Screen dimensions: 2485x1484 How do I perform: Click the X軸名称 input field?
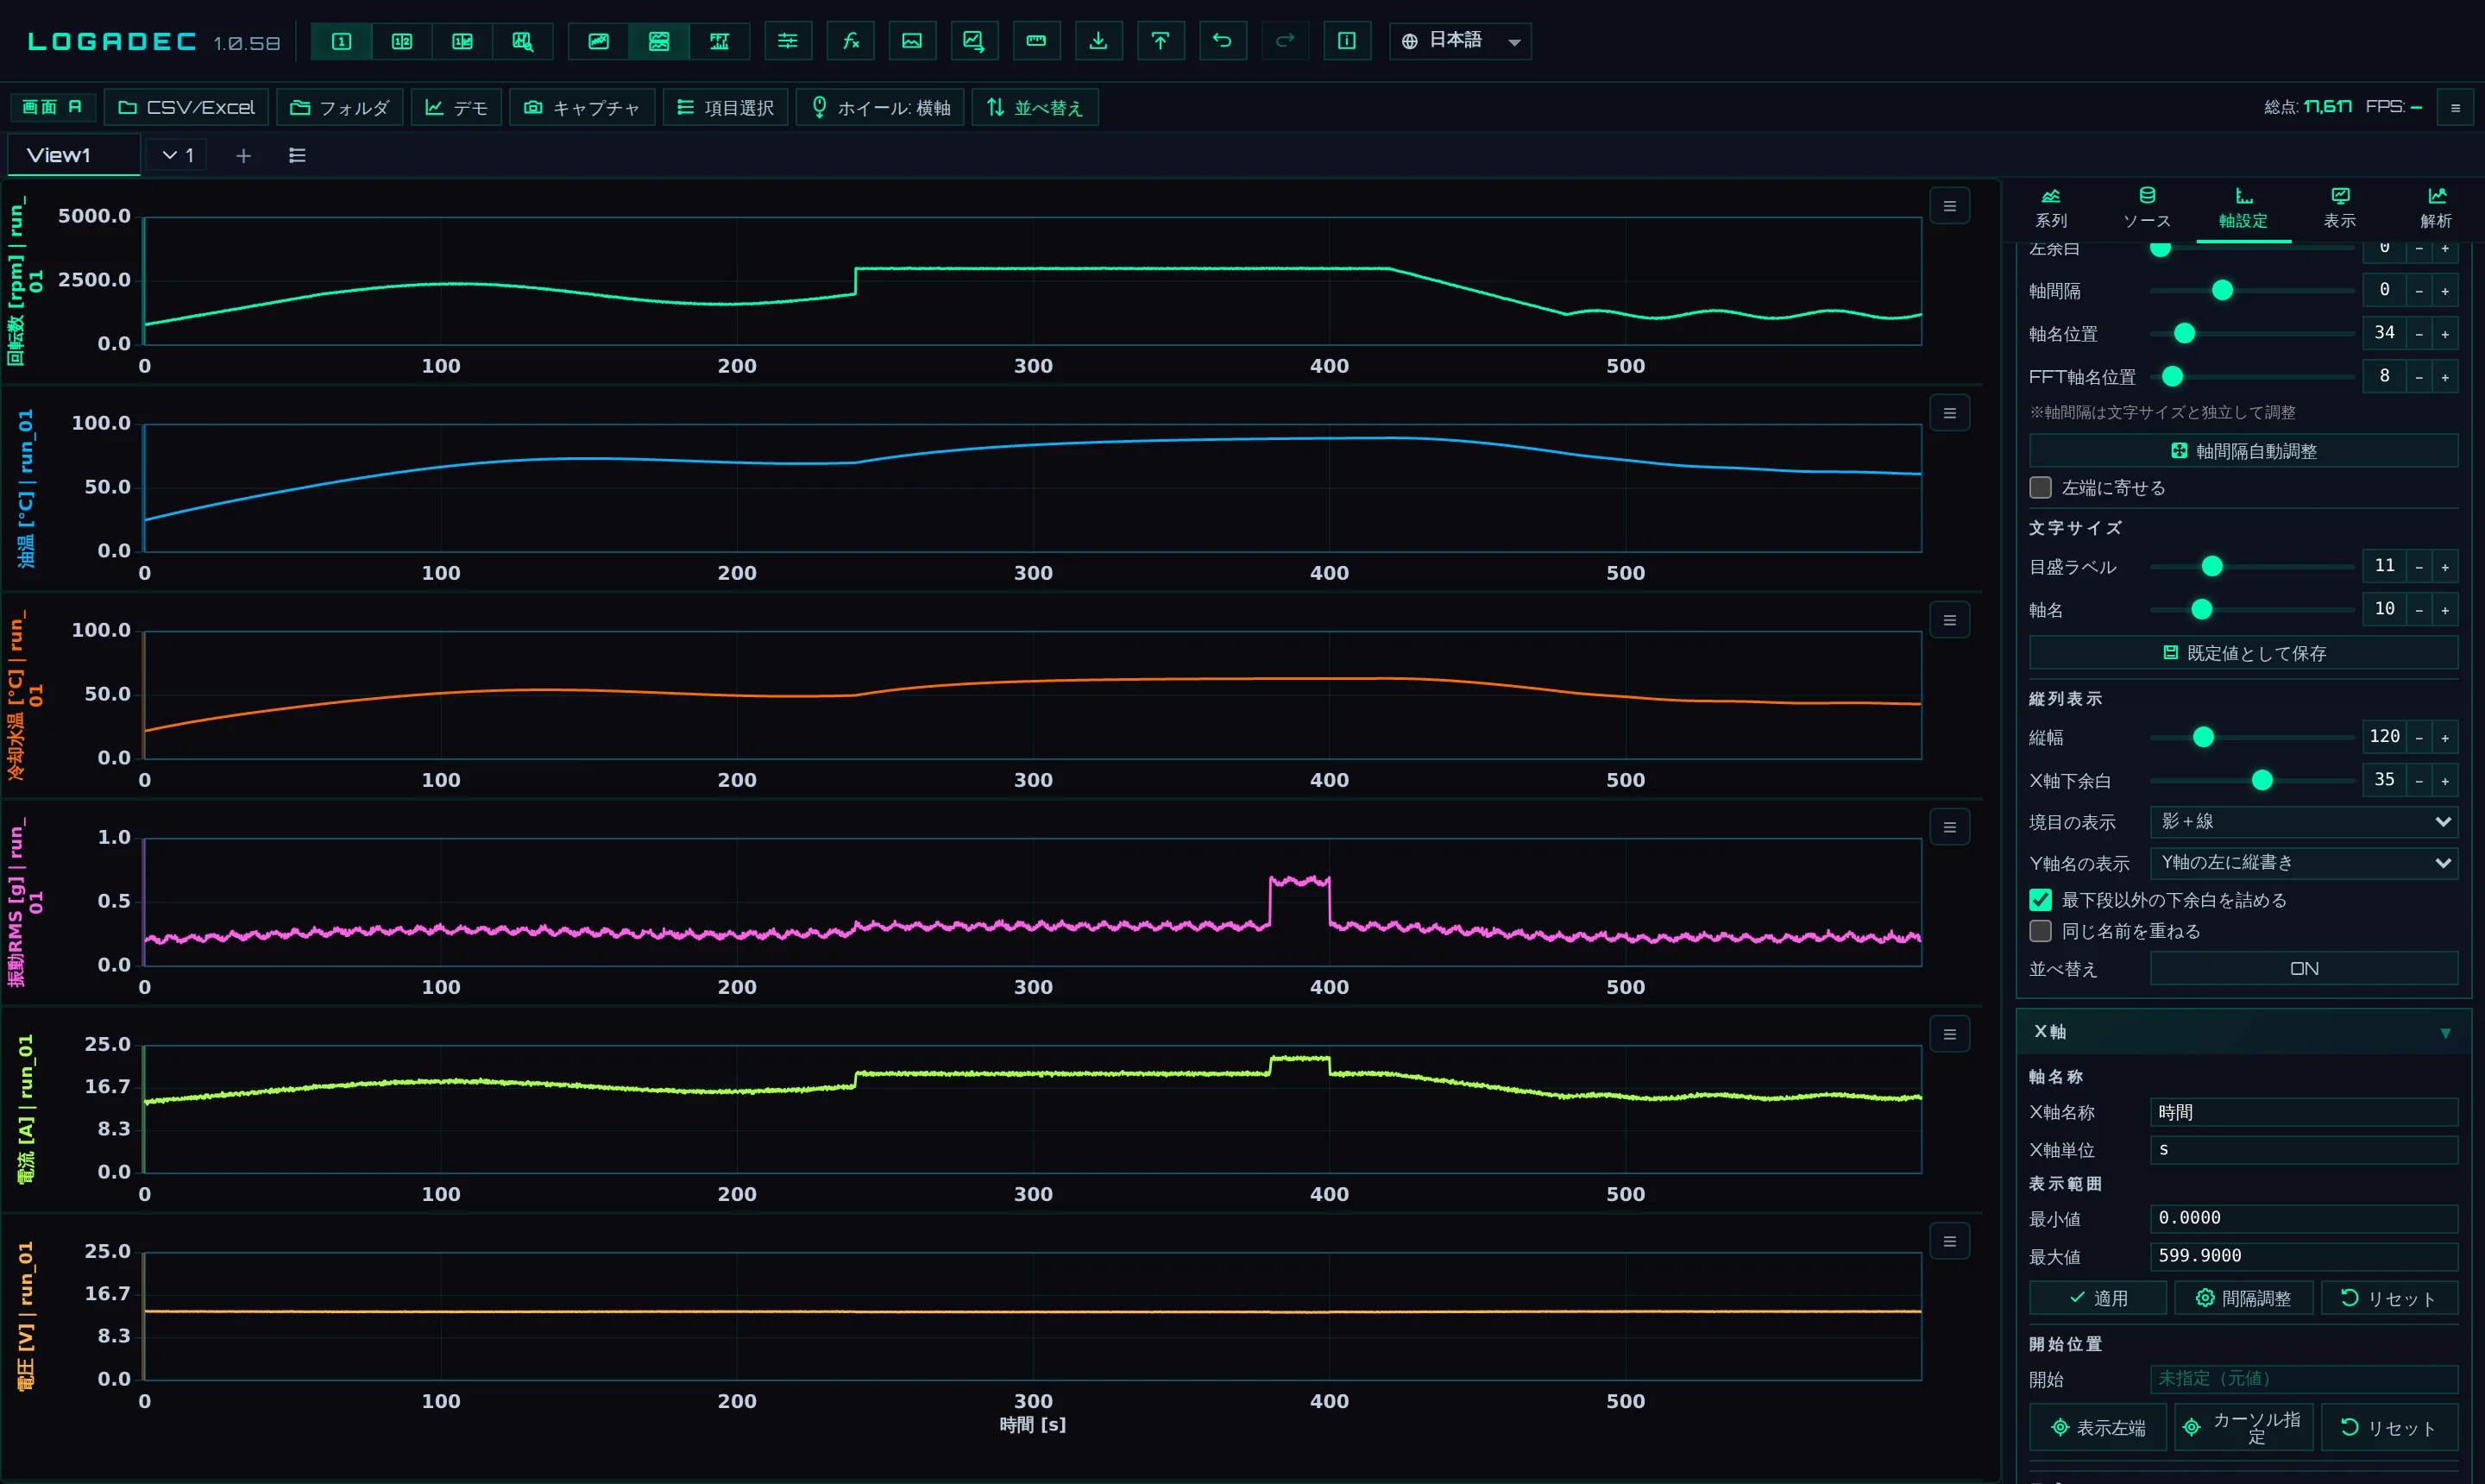pos(2304,1112)
